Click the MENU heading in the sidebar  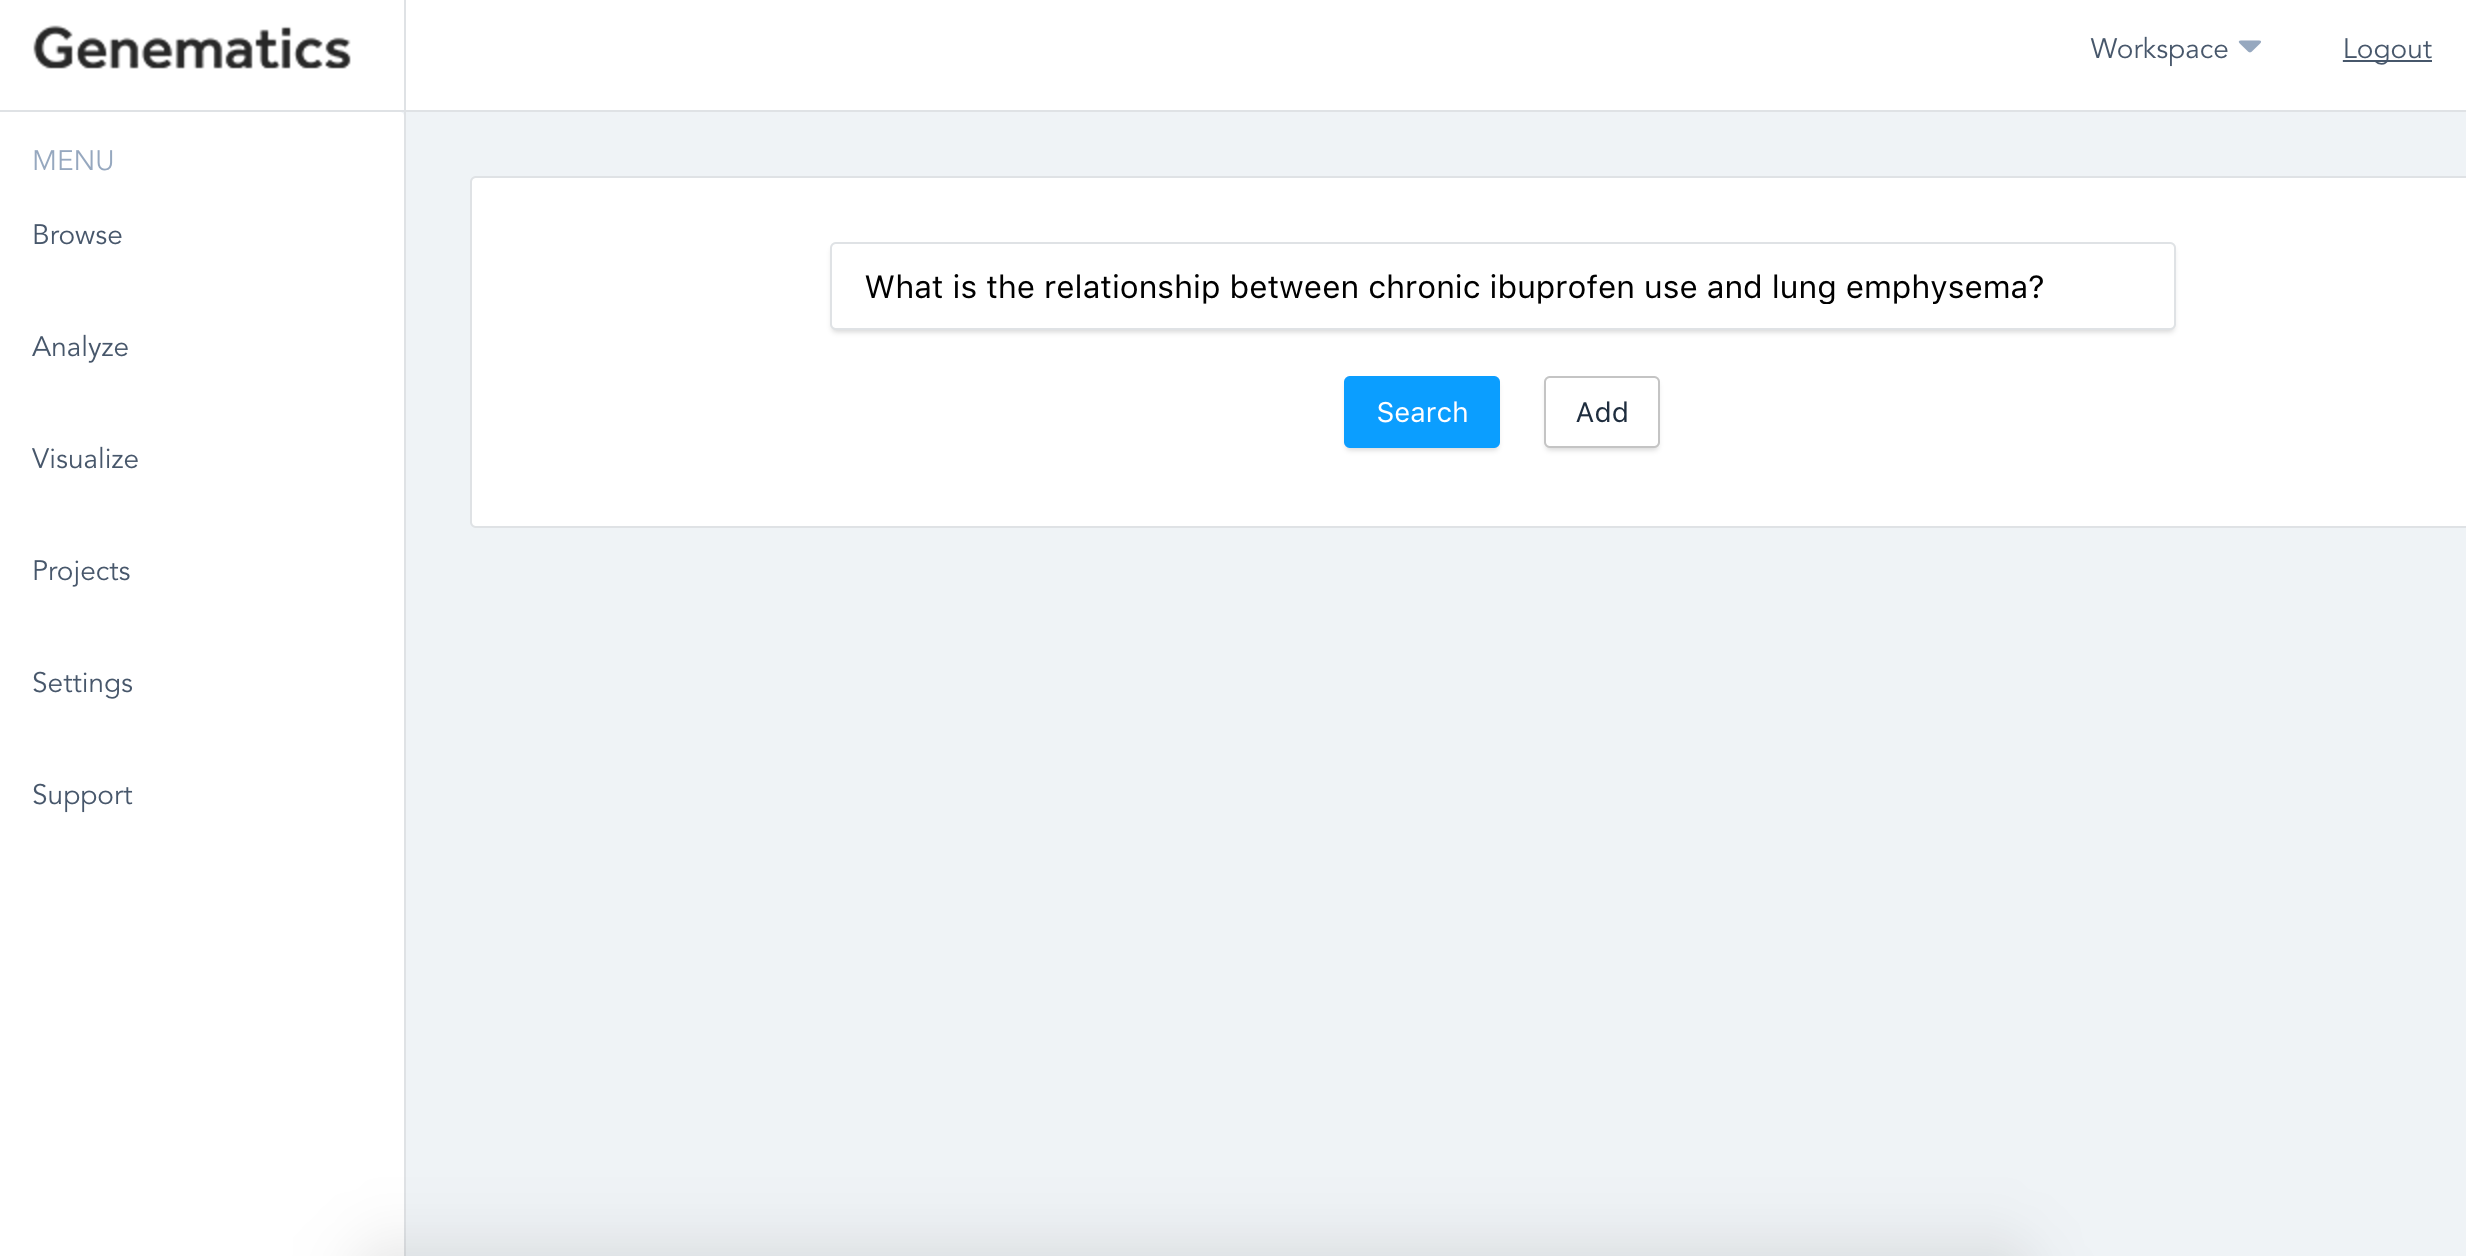(73, 160)
